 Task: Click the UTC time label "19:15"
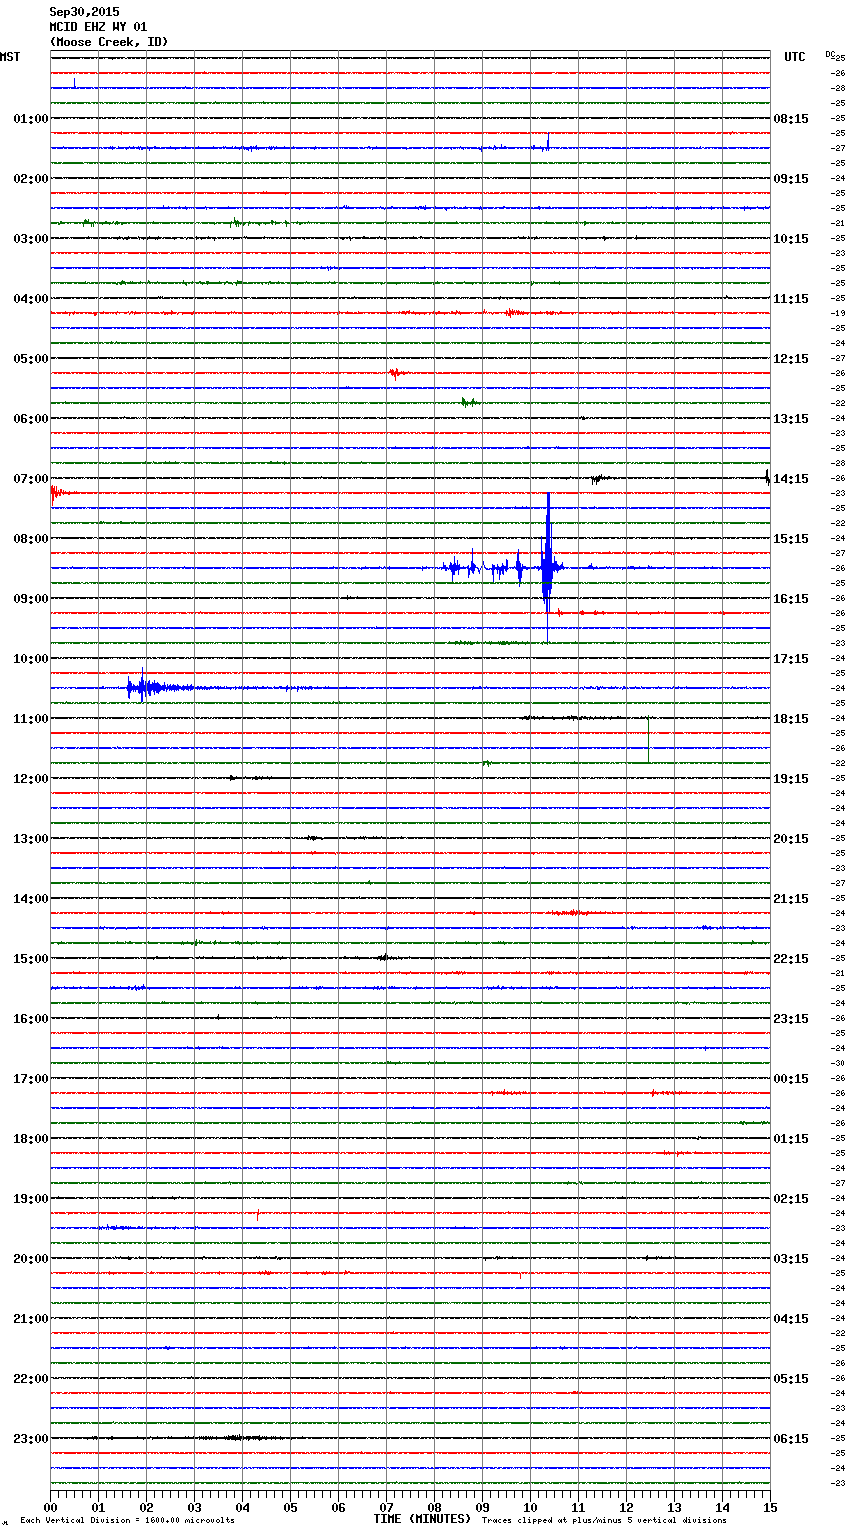tap(791, 779)
